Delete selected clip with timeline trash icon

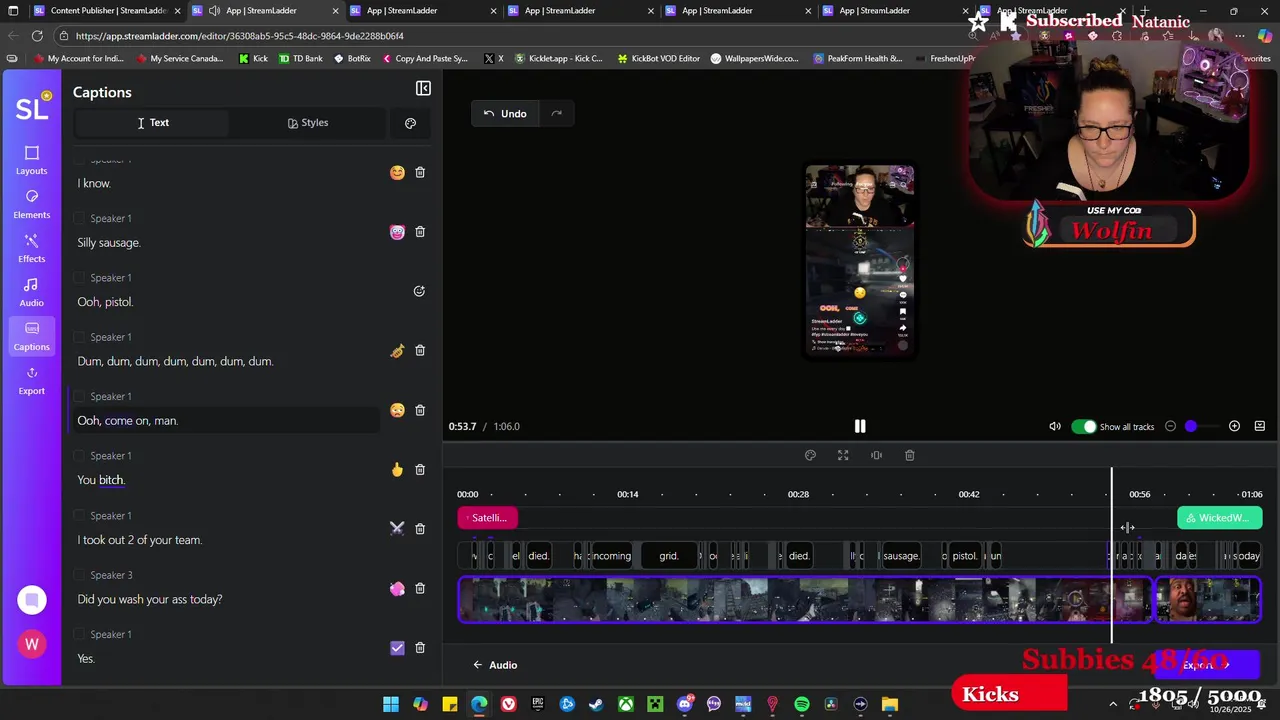(x=909, y=455)
